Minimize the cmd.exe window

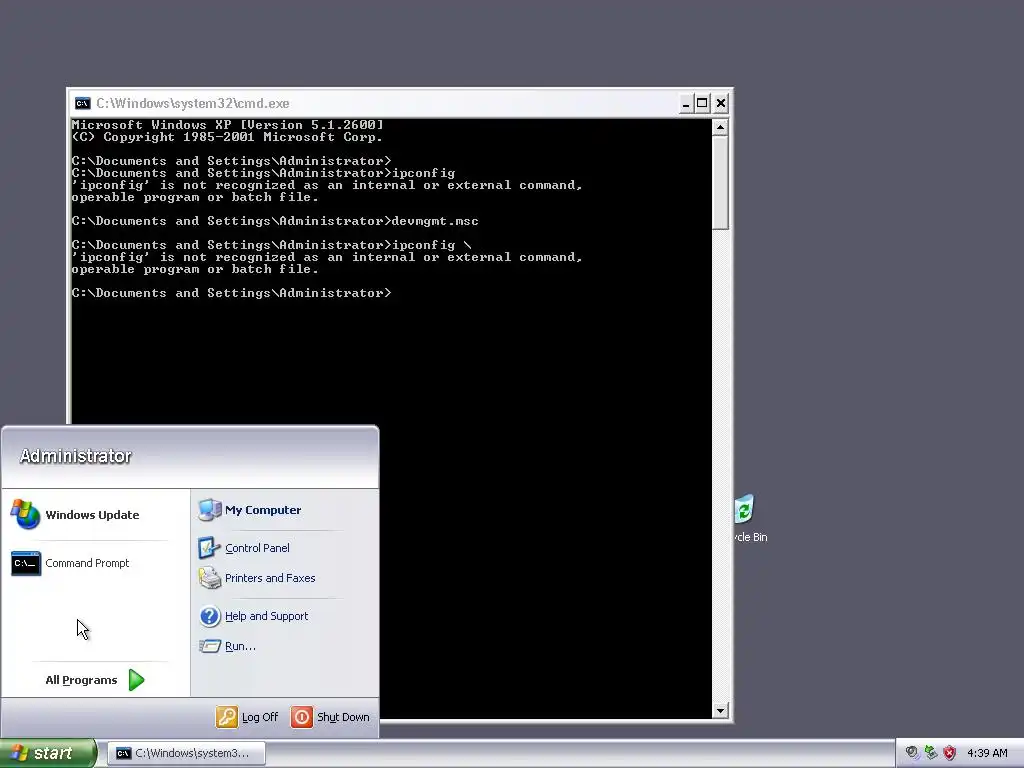686,103
